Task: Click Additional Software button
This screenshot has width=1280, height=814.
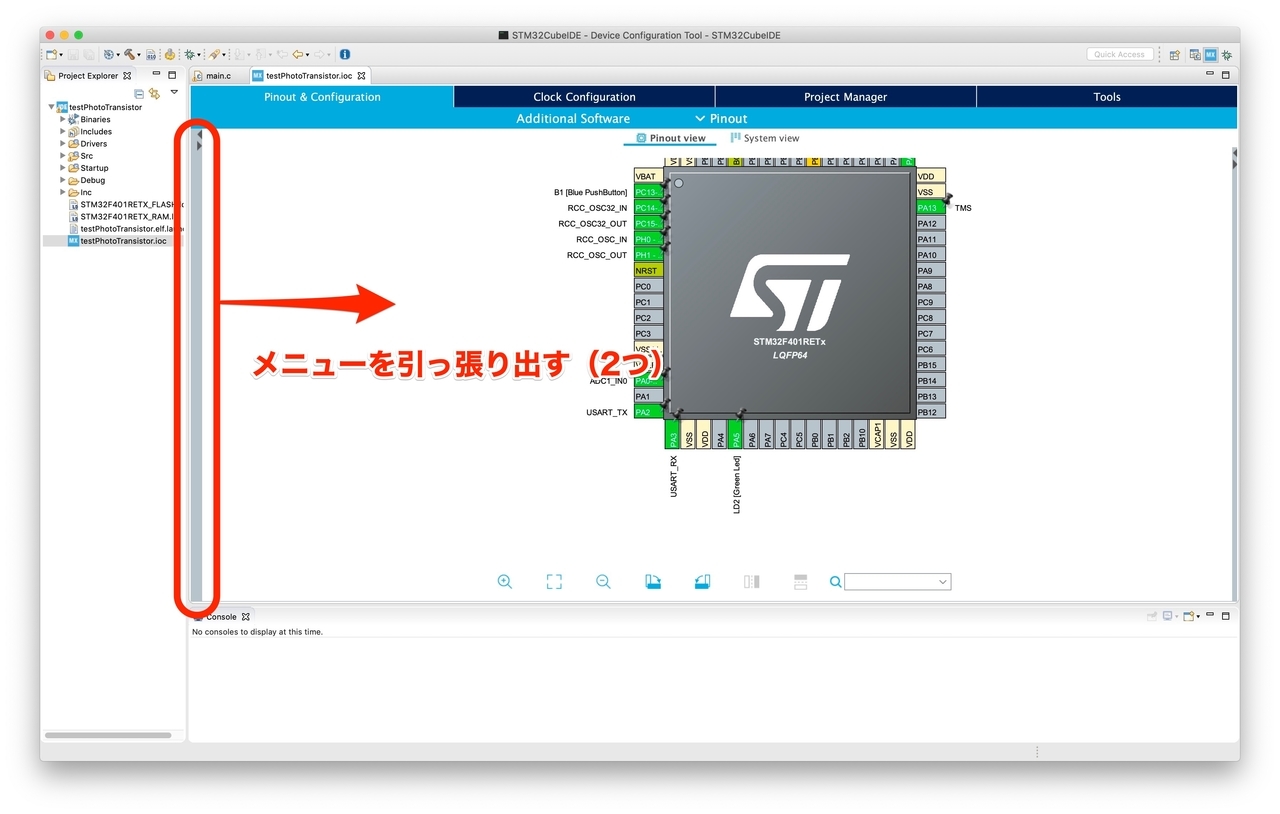Action: [x=573, y=118]
